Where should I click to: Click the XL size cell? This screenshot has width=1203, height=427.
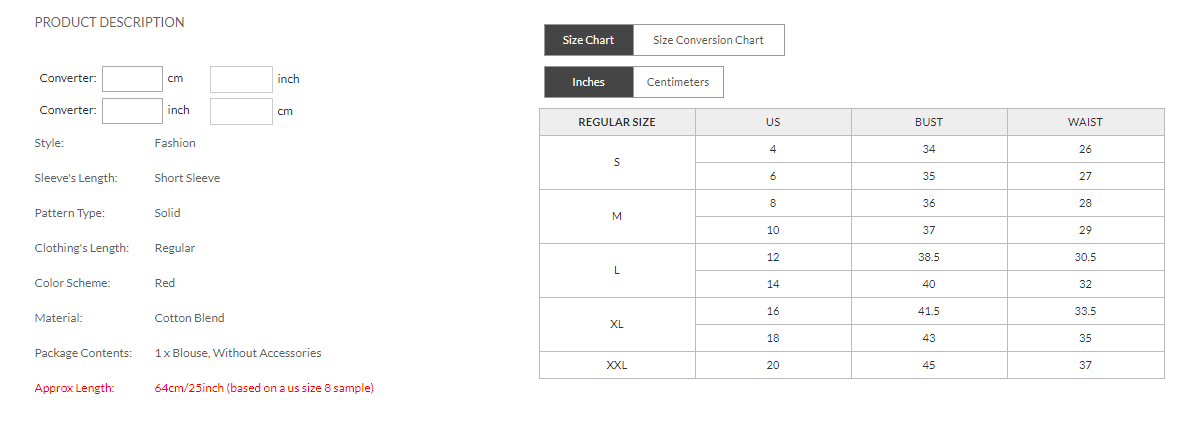coord(617,324)
